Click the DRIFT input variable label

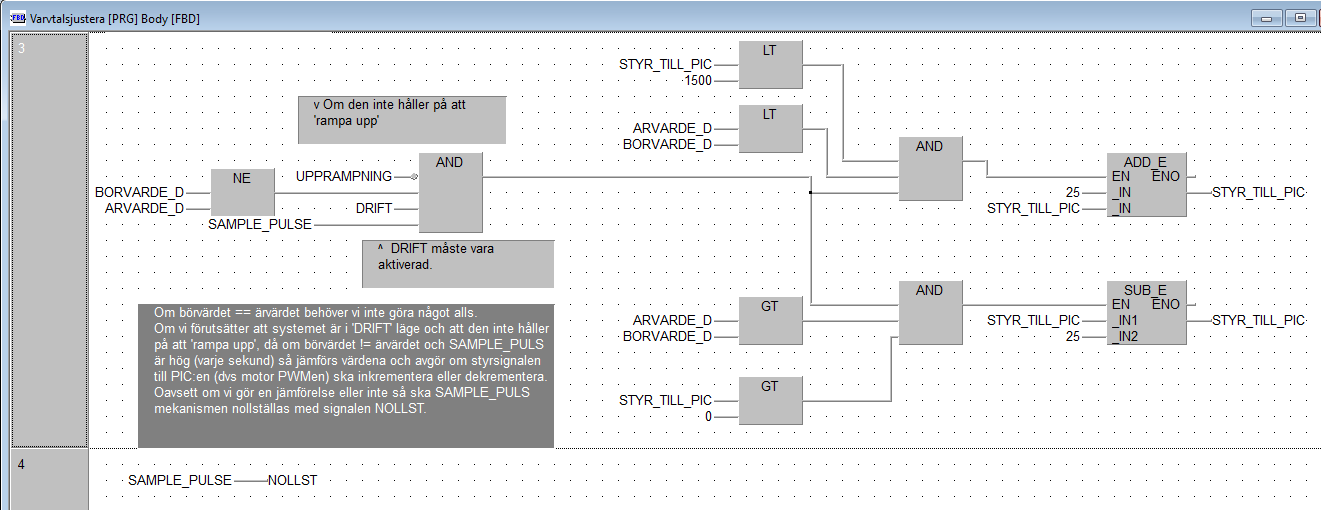[373, 209]
